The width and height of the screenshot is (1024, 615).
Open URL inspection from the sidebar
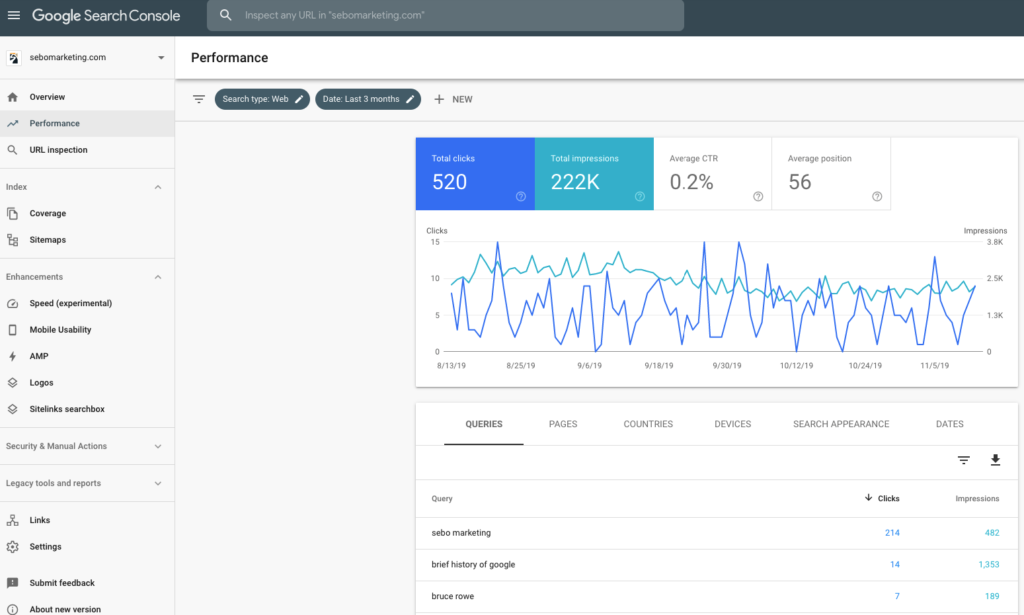(x=58, y=150)
